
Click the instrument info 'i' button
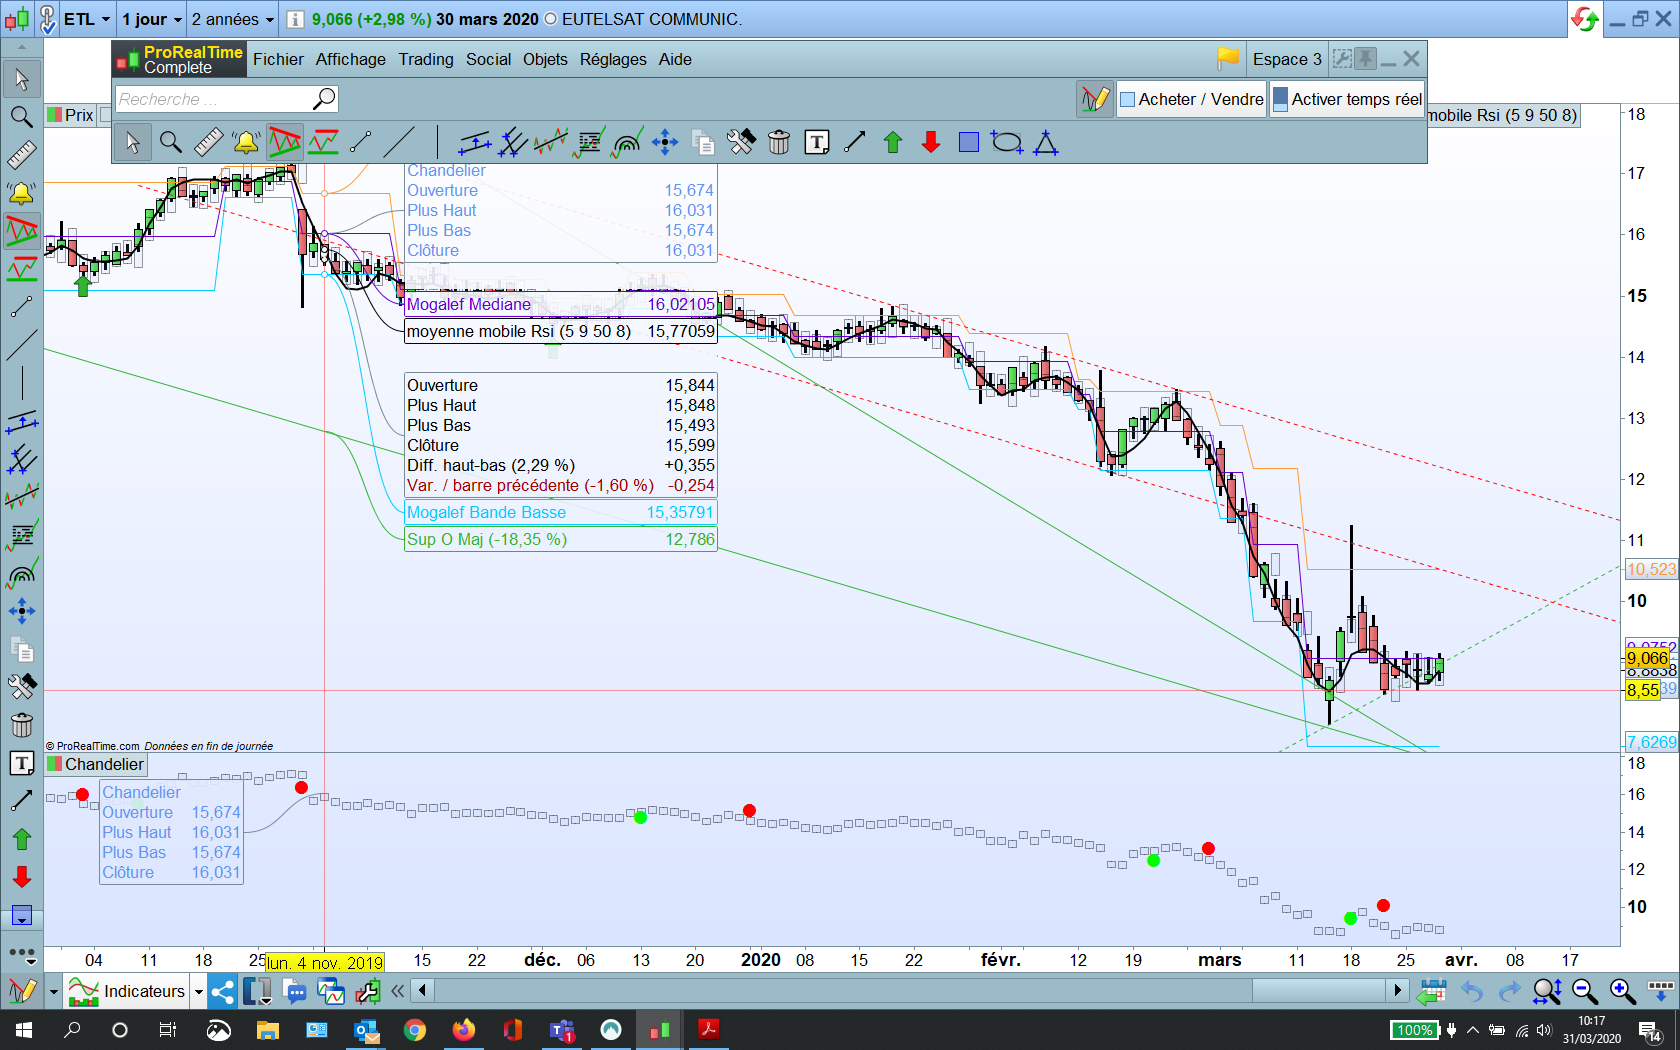(x=295, y=19)
